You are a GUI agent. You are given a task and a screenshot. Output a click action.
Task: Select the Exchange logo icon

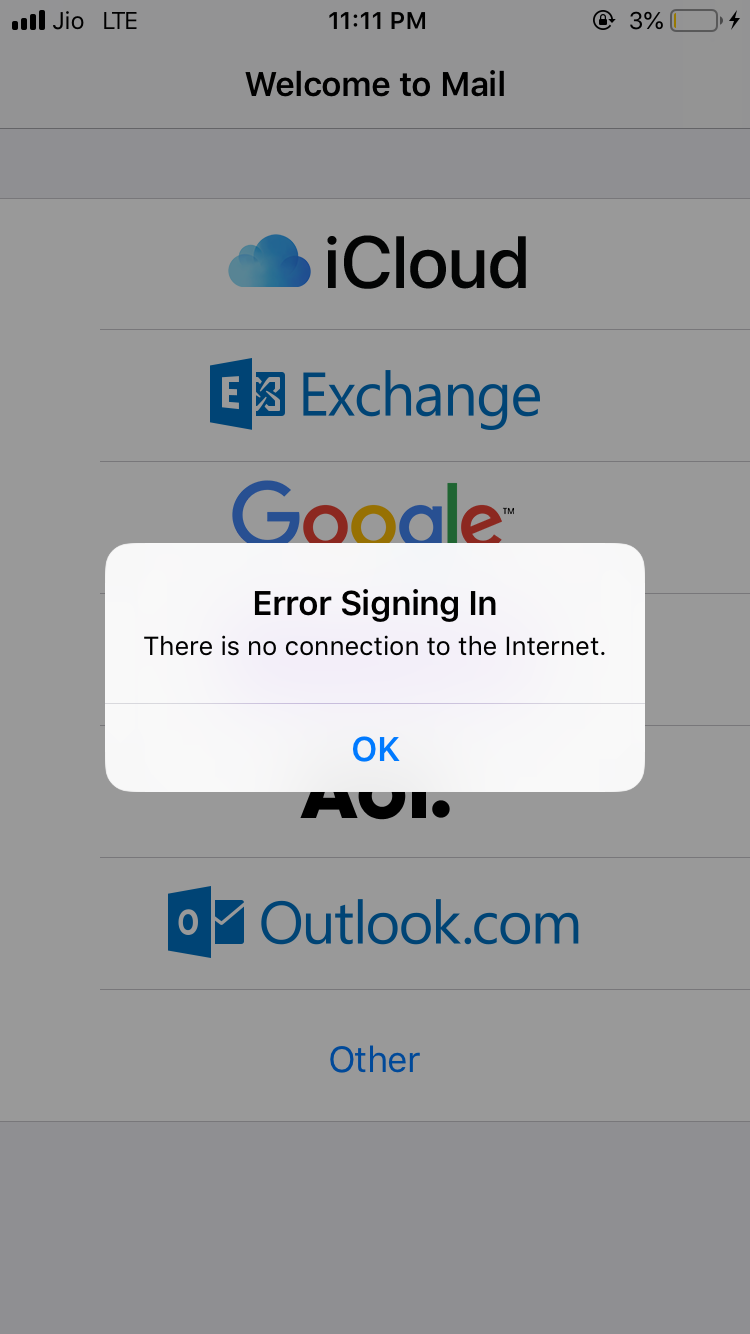pyautogui.click(x=247, y=395)
